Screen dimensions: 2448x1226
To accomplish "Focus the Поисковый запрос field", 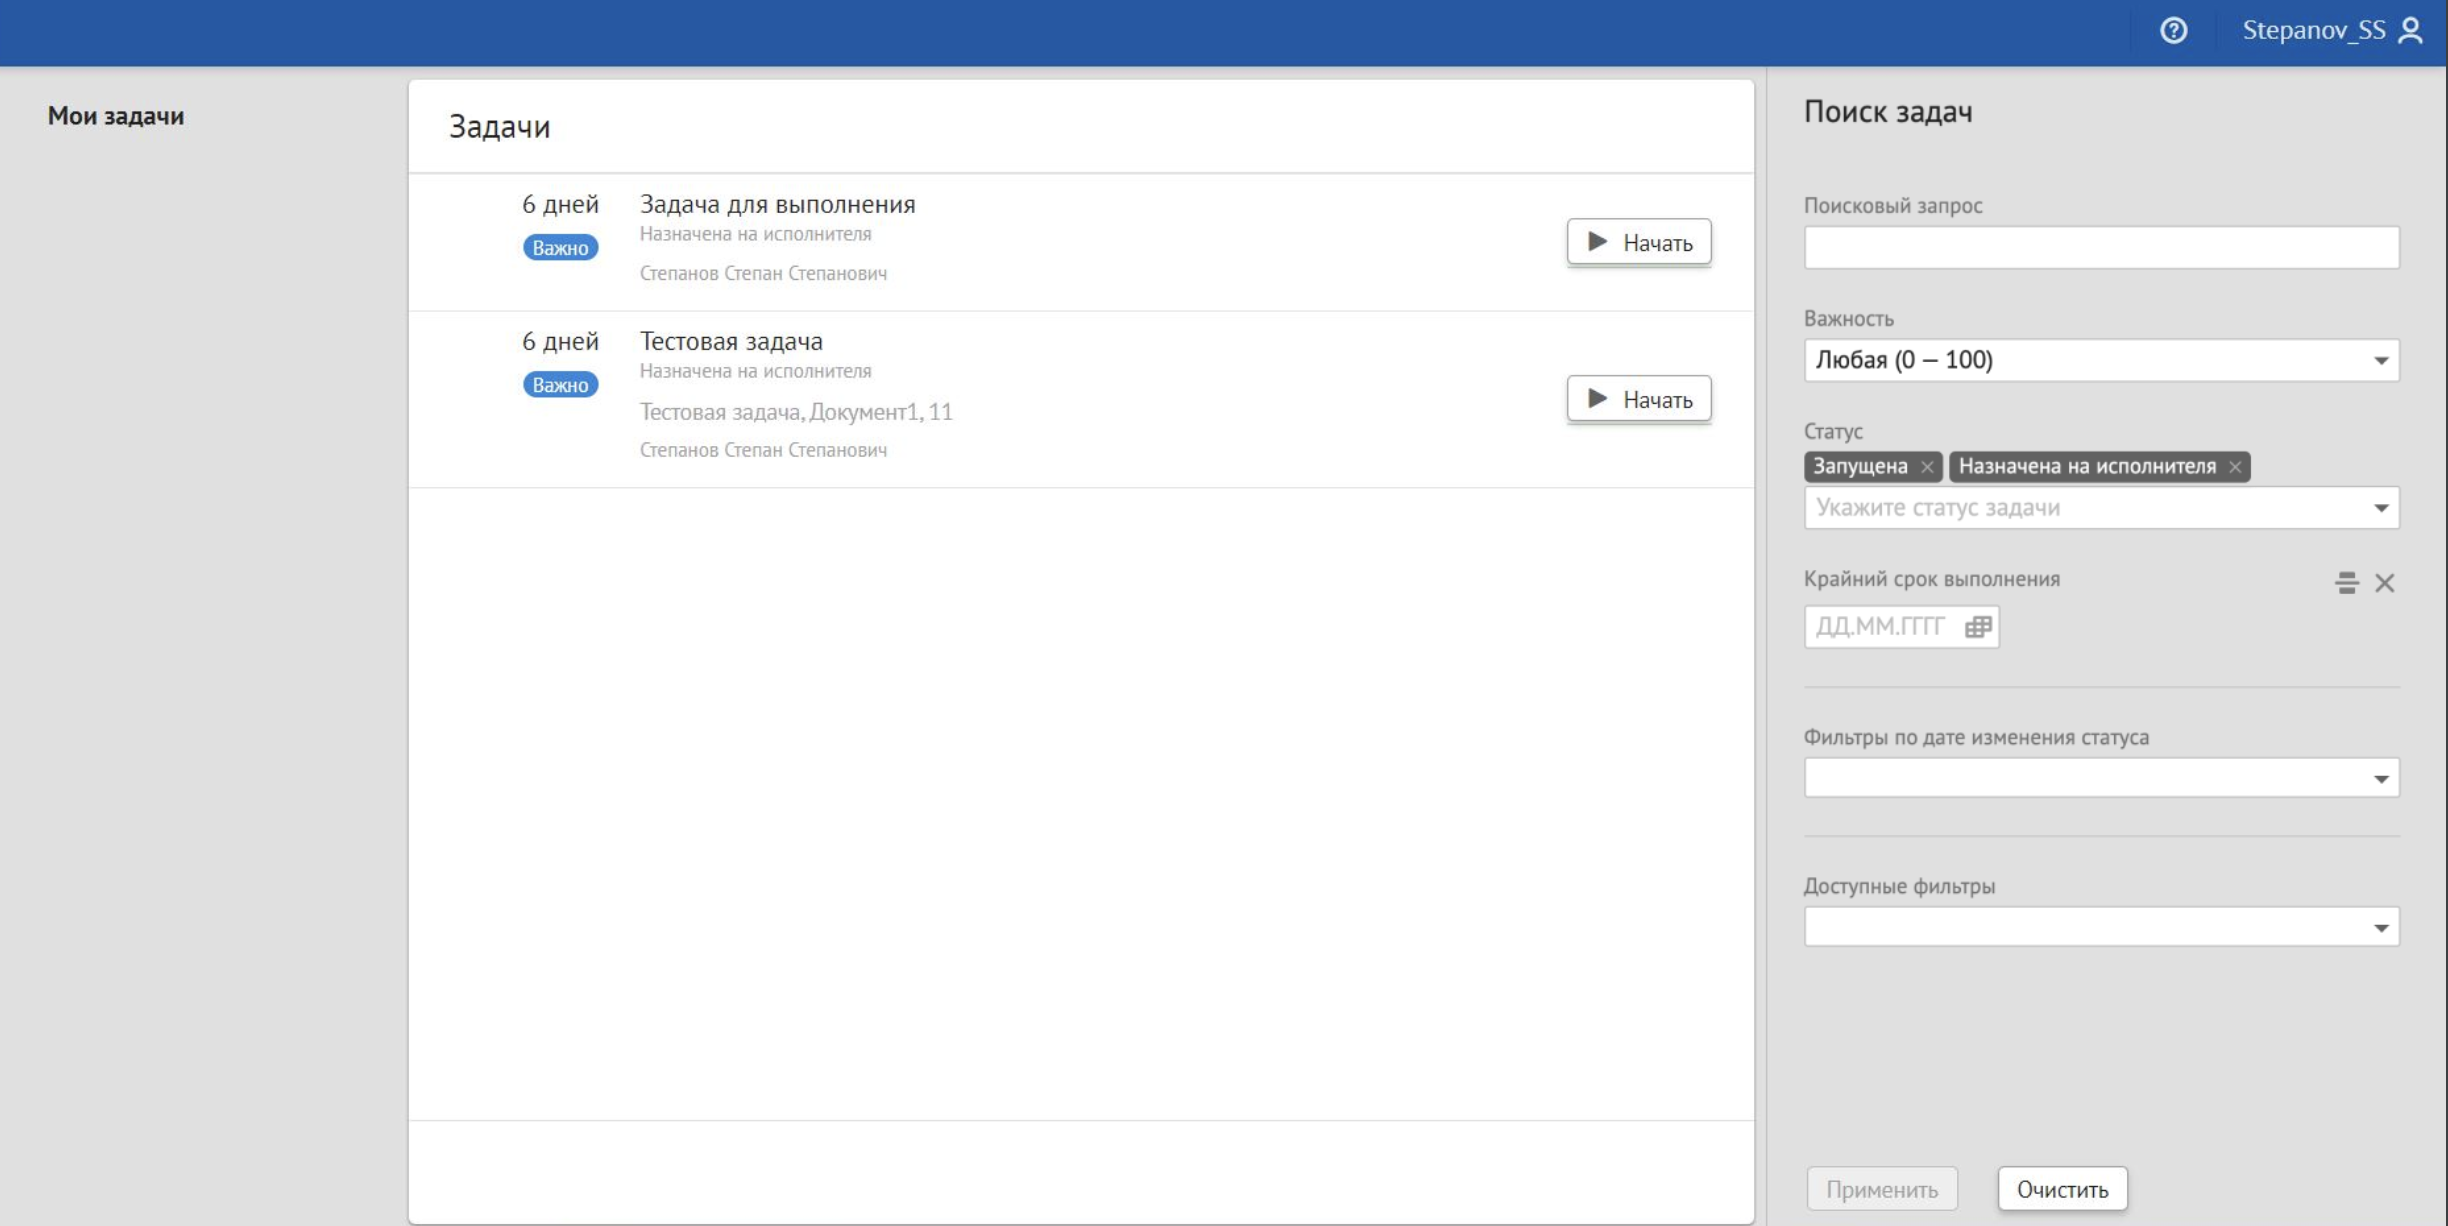I will point(2100,248).
